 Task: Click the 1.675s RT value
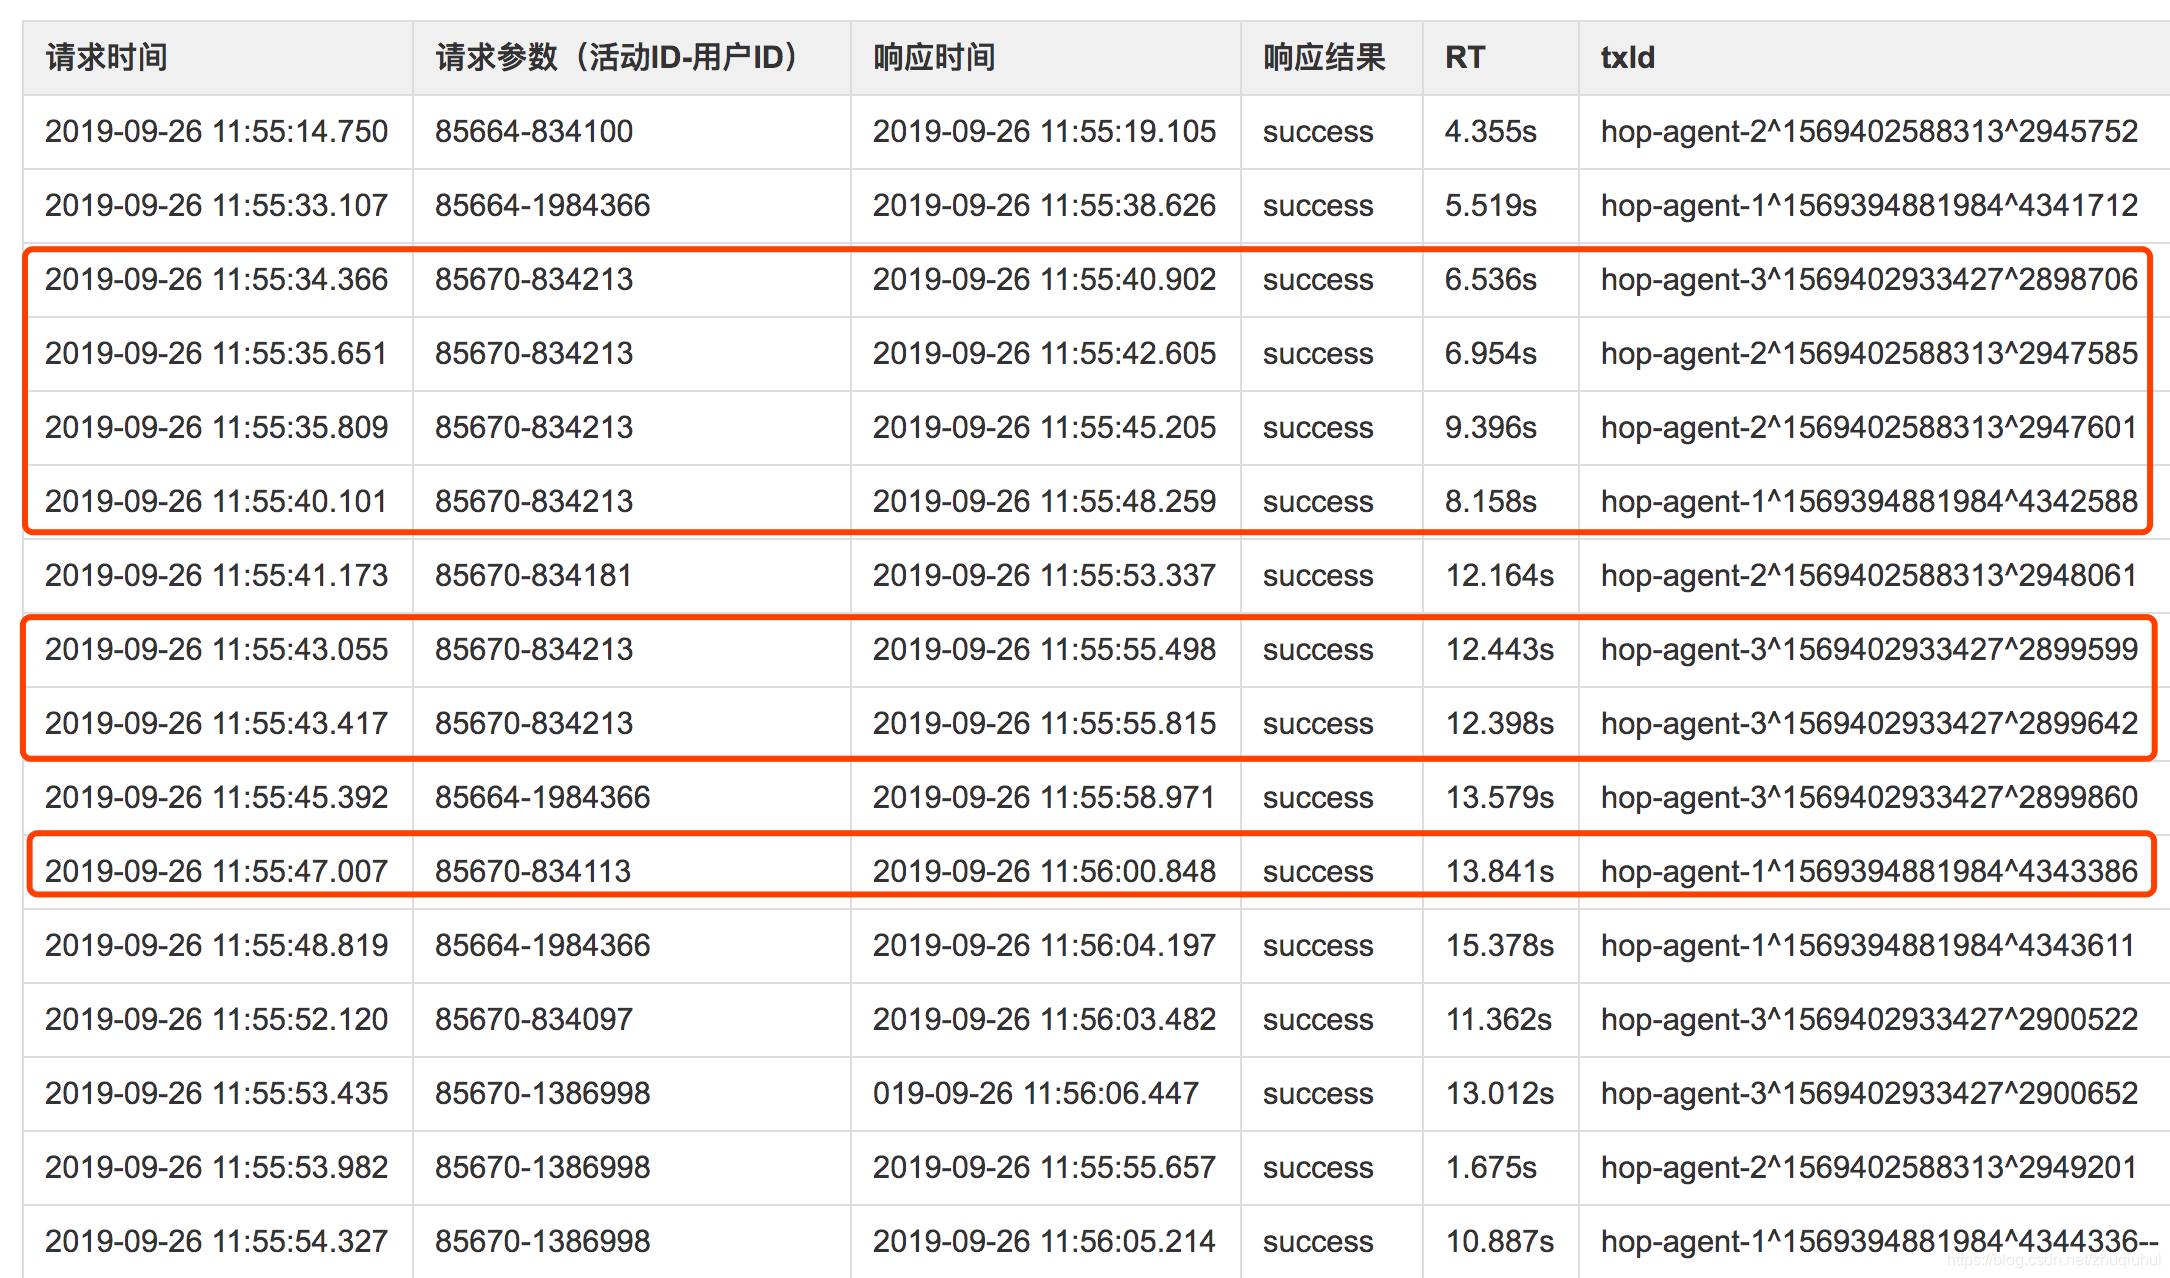pos(1490,1168)
